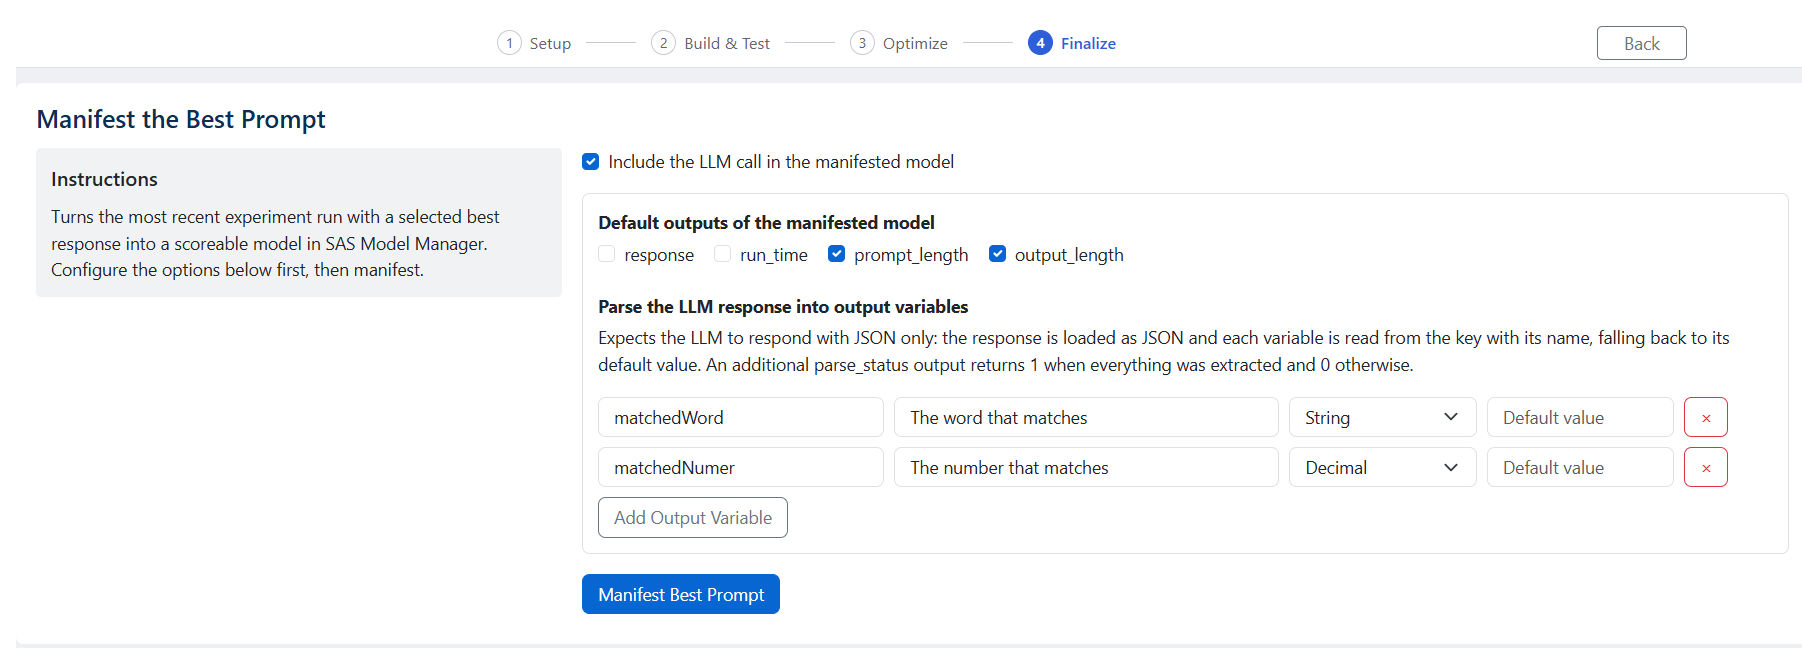Disable the prompt_length output checkbox
This screenshot has height=648, width=1802.
click(x=836, y=254)
